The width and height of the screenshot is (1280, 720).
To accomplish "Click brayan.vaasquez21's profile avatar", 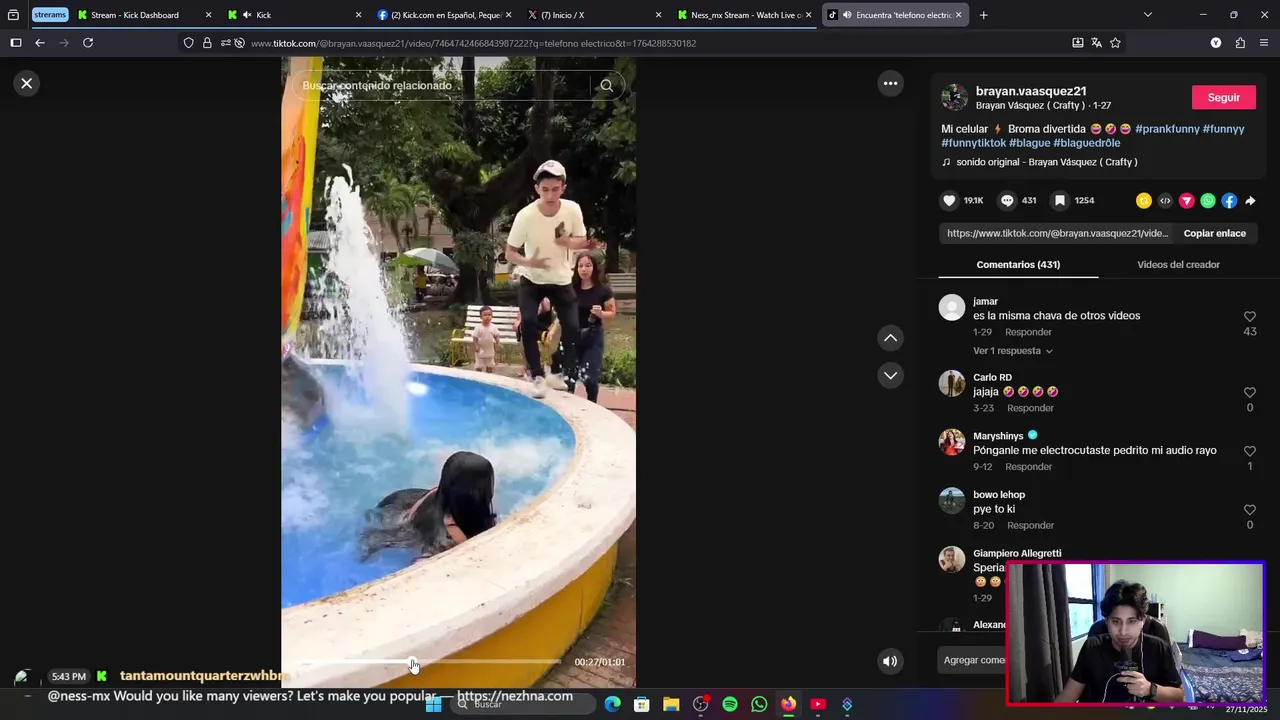I will tap(955, 97).
